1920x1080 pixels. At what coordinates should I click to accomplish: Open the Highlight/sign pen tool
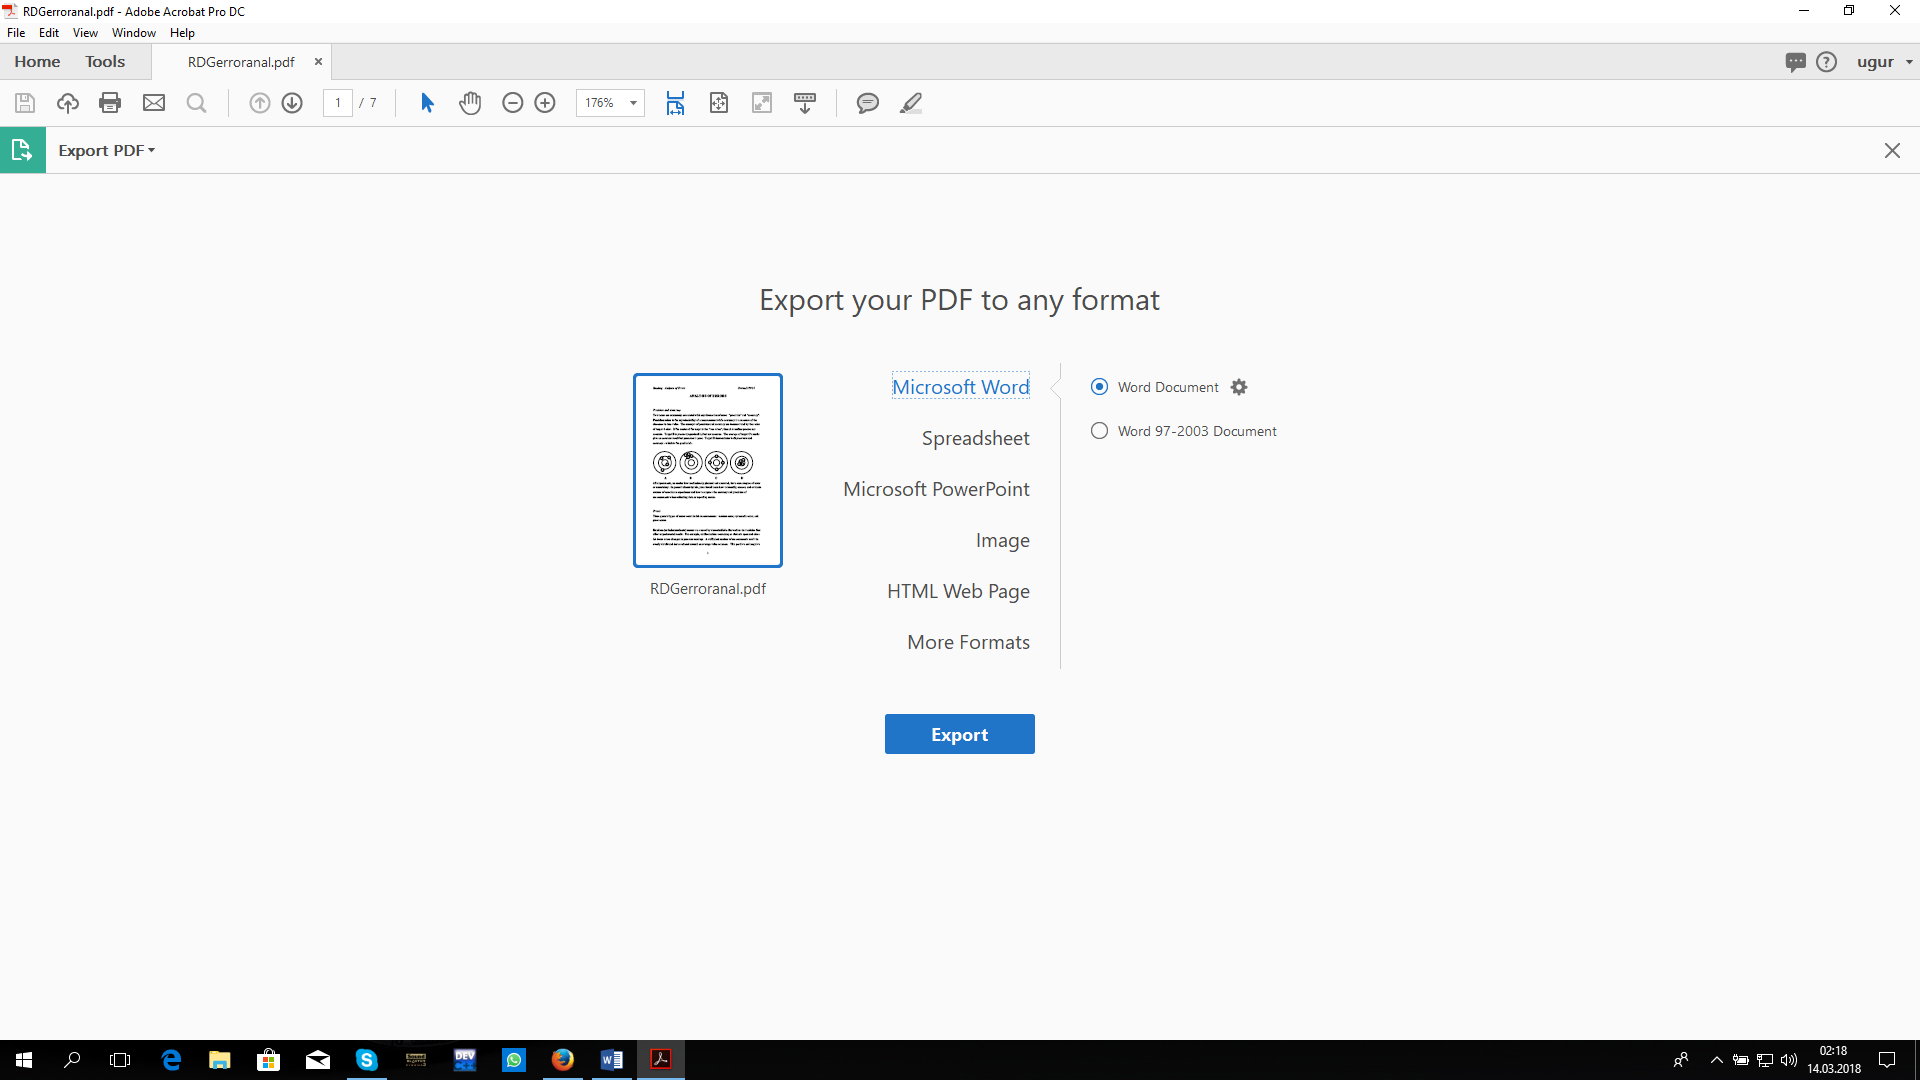910,103
